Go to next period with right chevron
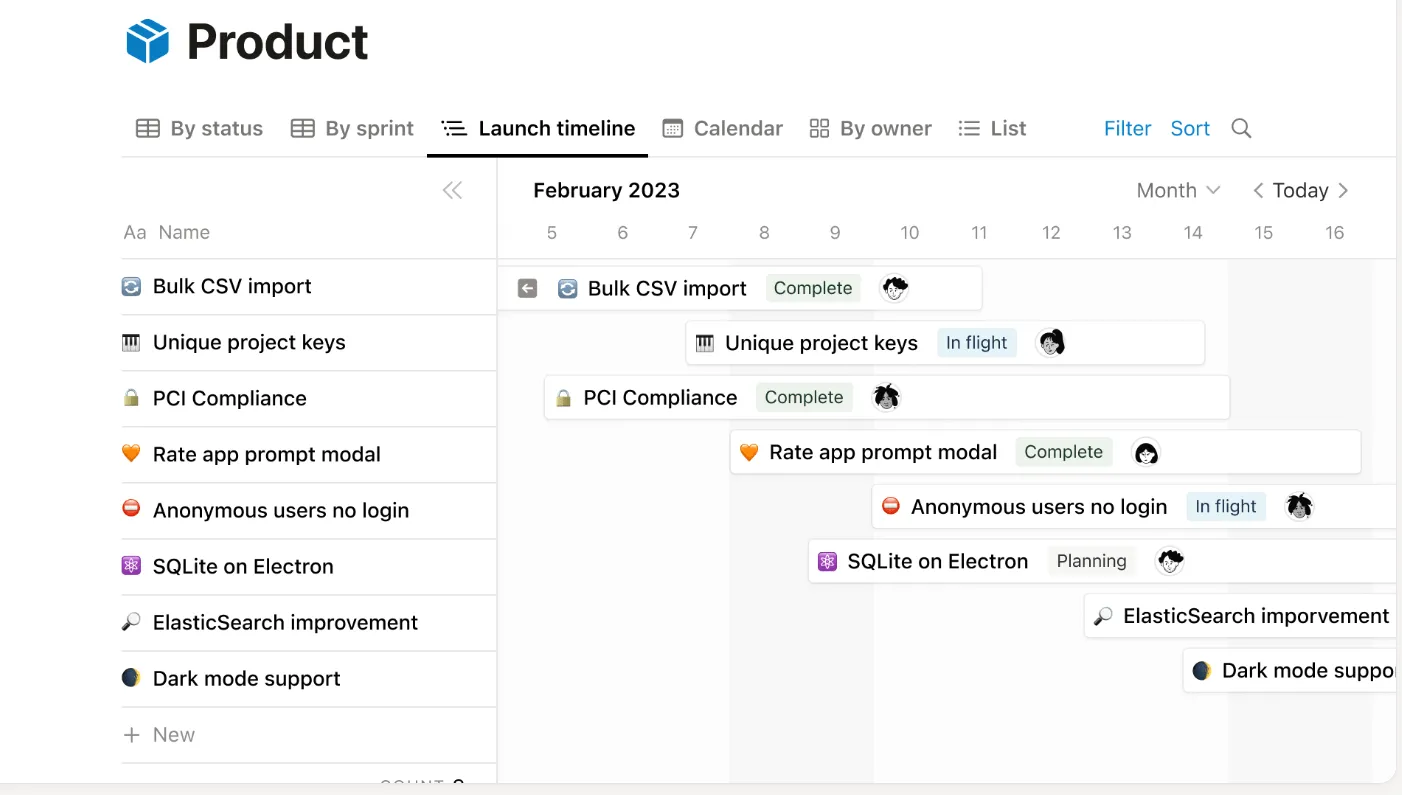The image size is (1402, 795). (x=1343, y=190)
